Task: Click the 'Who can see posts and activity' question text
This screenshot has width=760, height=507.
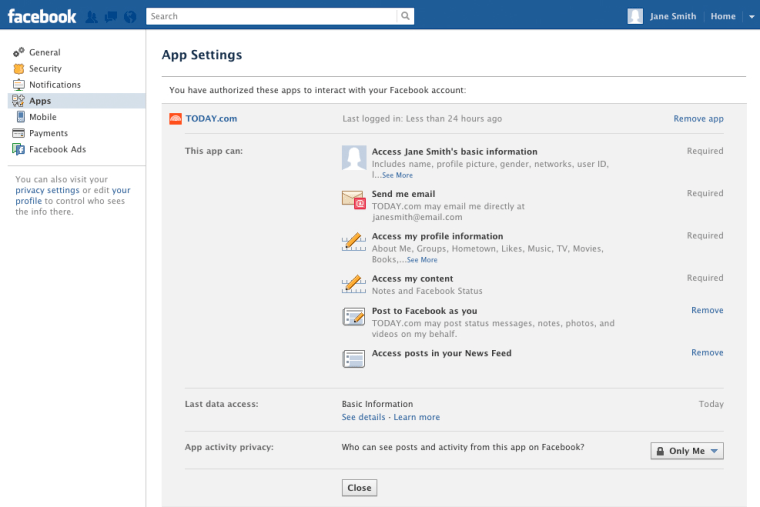Action: click(463, 447)
